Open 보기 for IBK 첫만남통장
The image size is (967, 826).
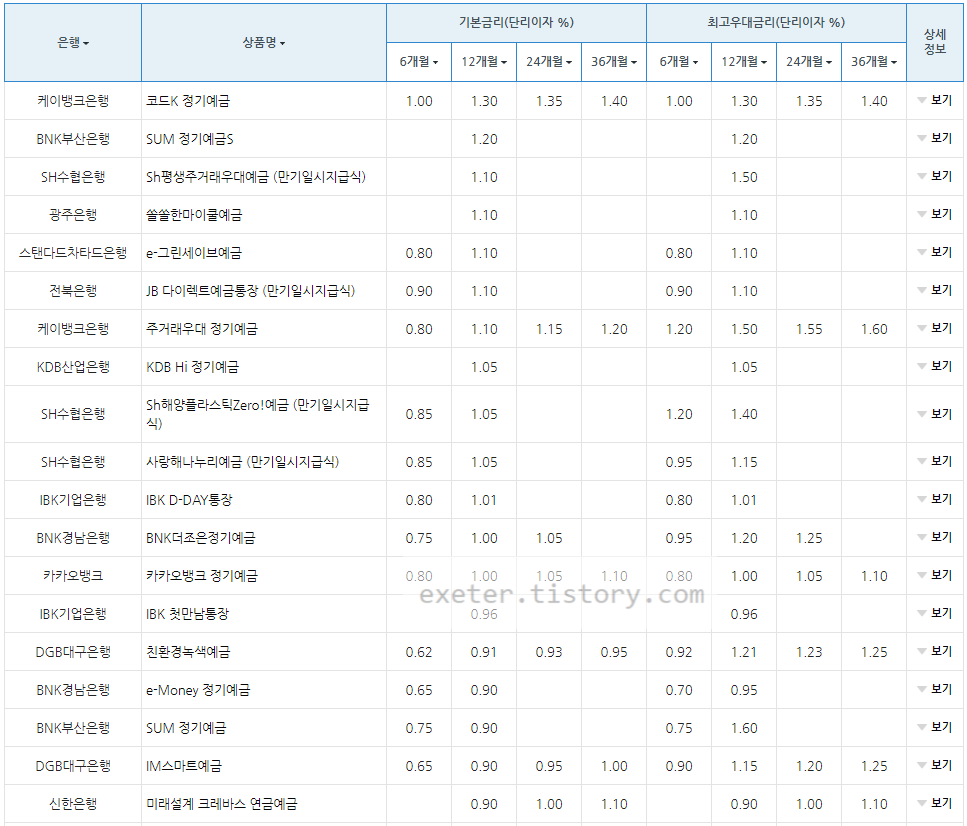pos(935,613)
